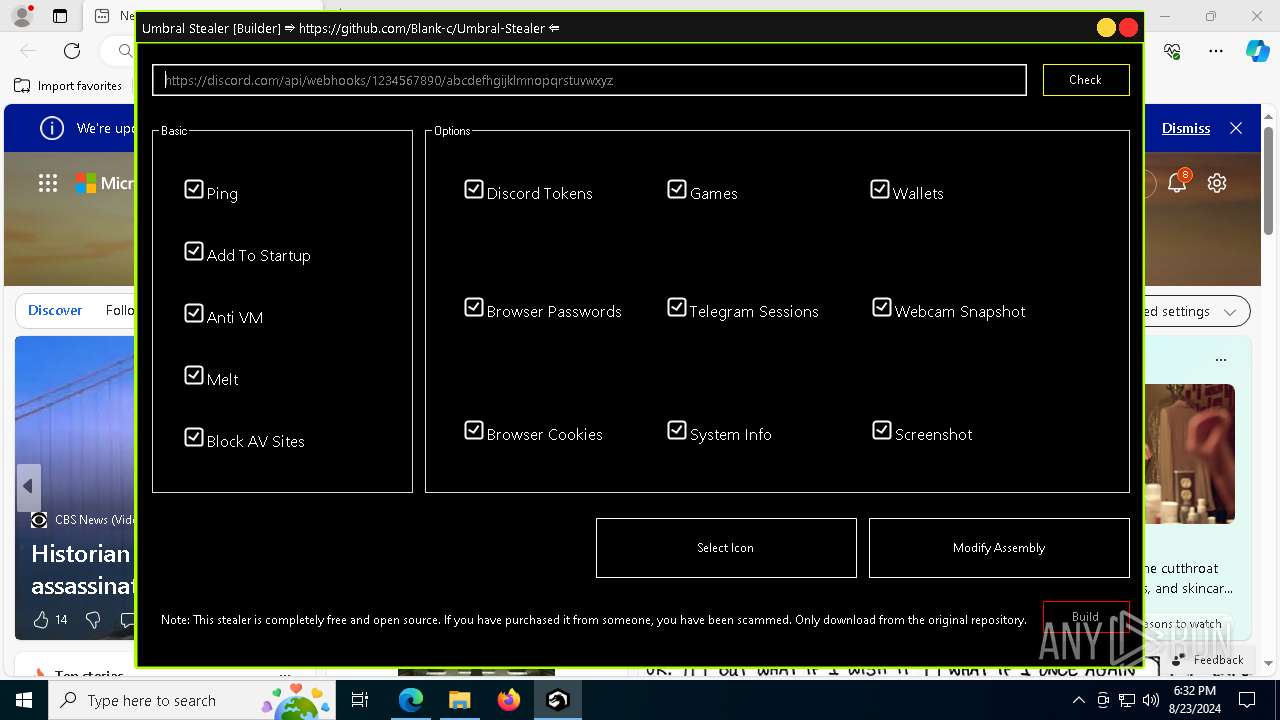
Task: Expand hidden system tray icons chevron
Action: click(1078, 700)
